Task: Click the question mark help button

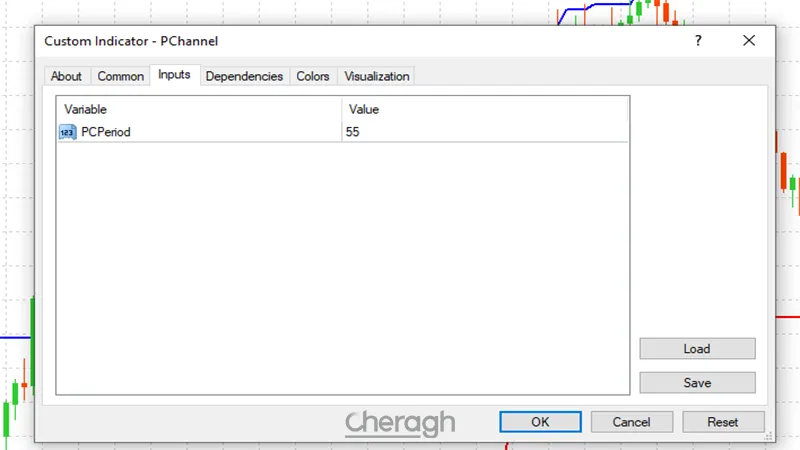Action: click(x=698, y=41)
